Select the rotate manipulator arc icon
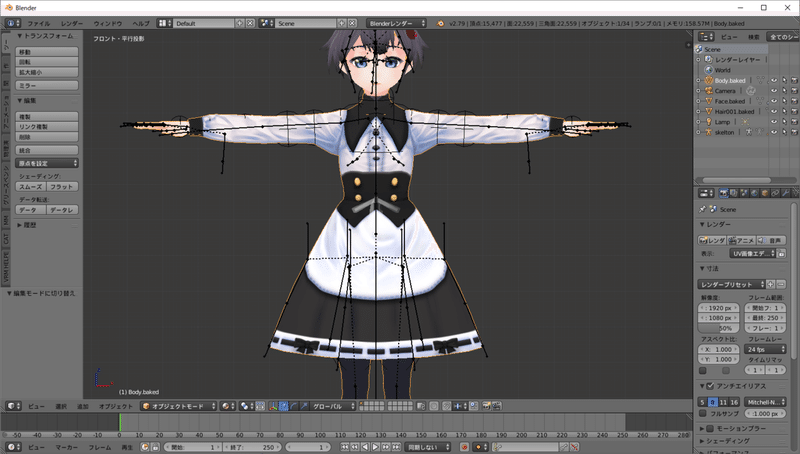The height and width of the screenshot is (454, 800). point(294,406)
